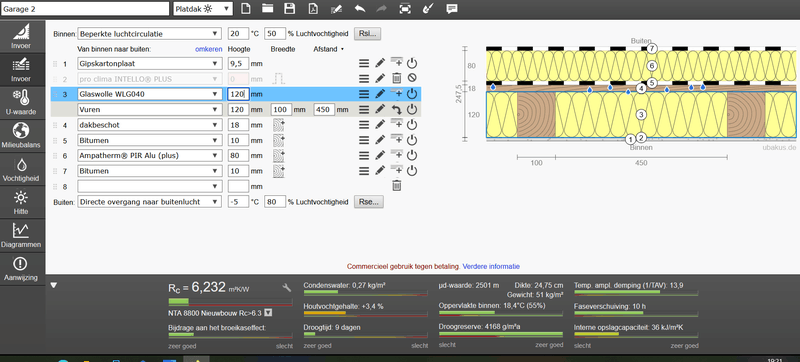Click the pencil-on-form icon in top toolbar
The width and height of the screenshot is (800, 362).
[336, 9]
